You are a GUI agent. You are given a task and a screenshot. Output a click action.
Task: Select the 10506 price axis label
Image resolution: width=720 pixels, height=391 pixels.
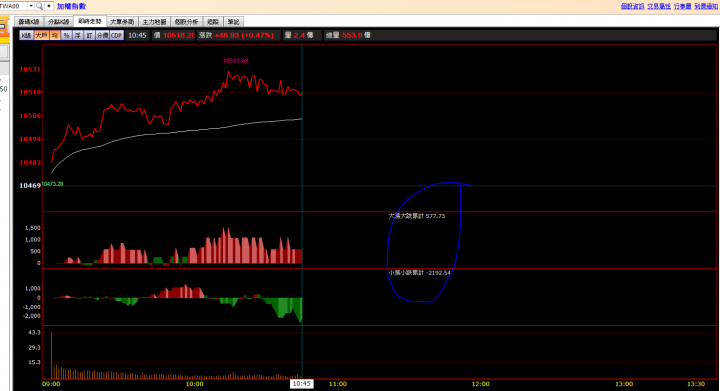tap(30, 116)
